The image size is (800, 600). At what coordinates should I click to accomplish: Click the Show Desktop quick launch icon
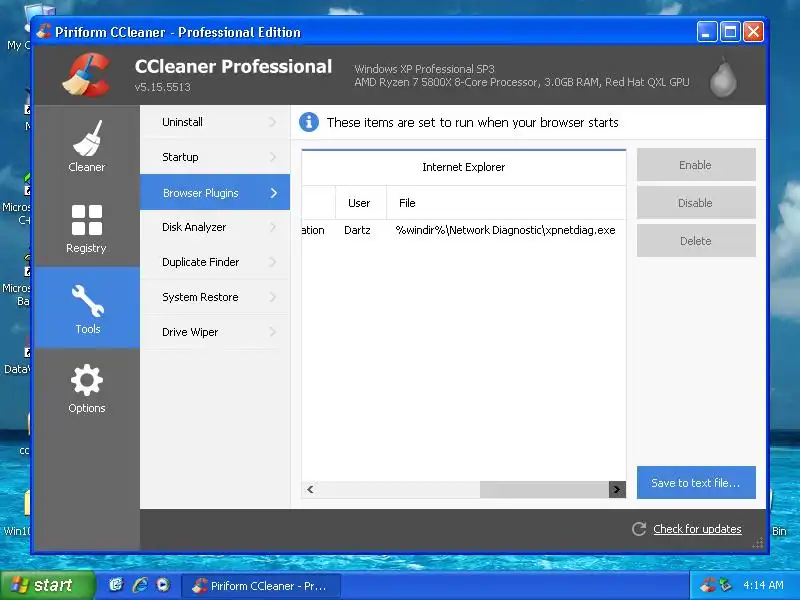pyautogui.click(x=116, y=585)
